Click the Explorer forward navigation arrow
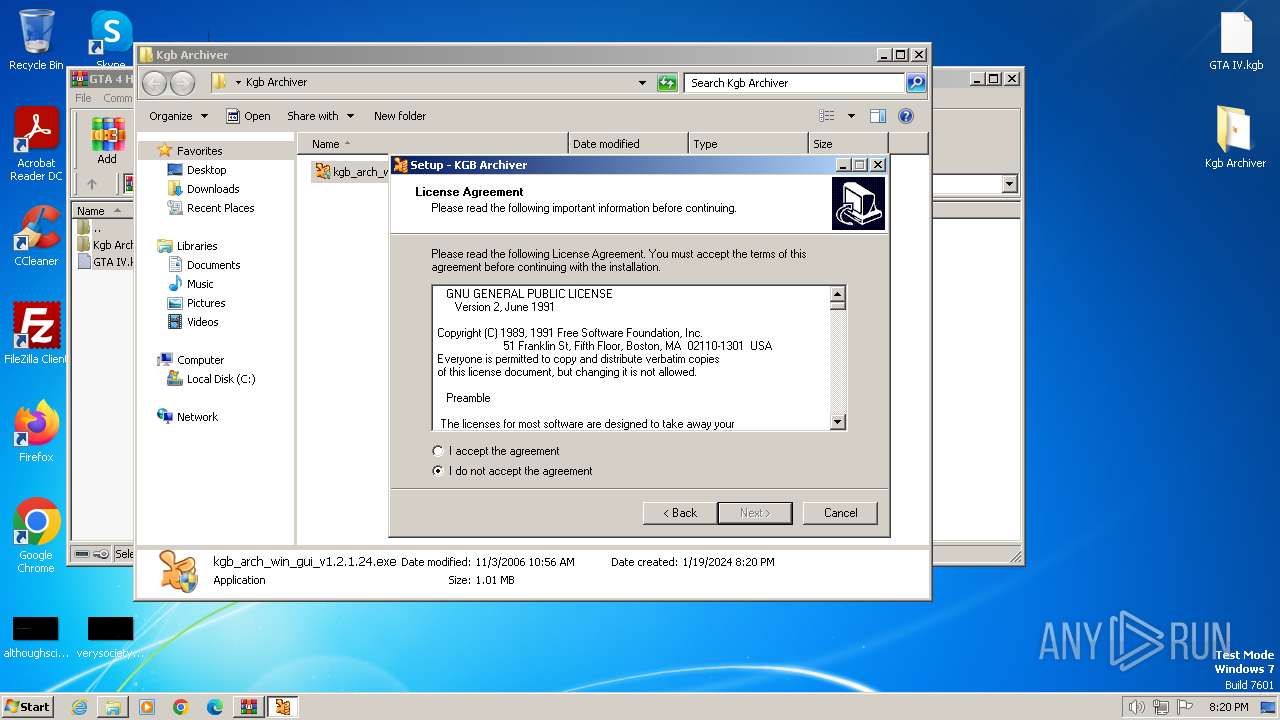 (182, 83)
